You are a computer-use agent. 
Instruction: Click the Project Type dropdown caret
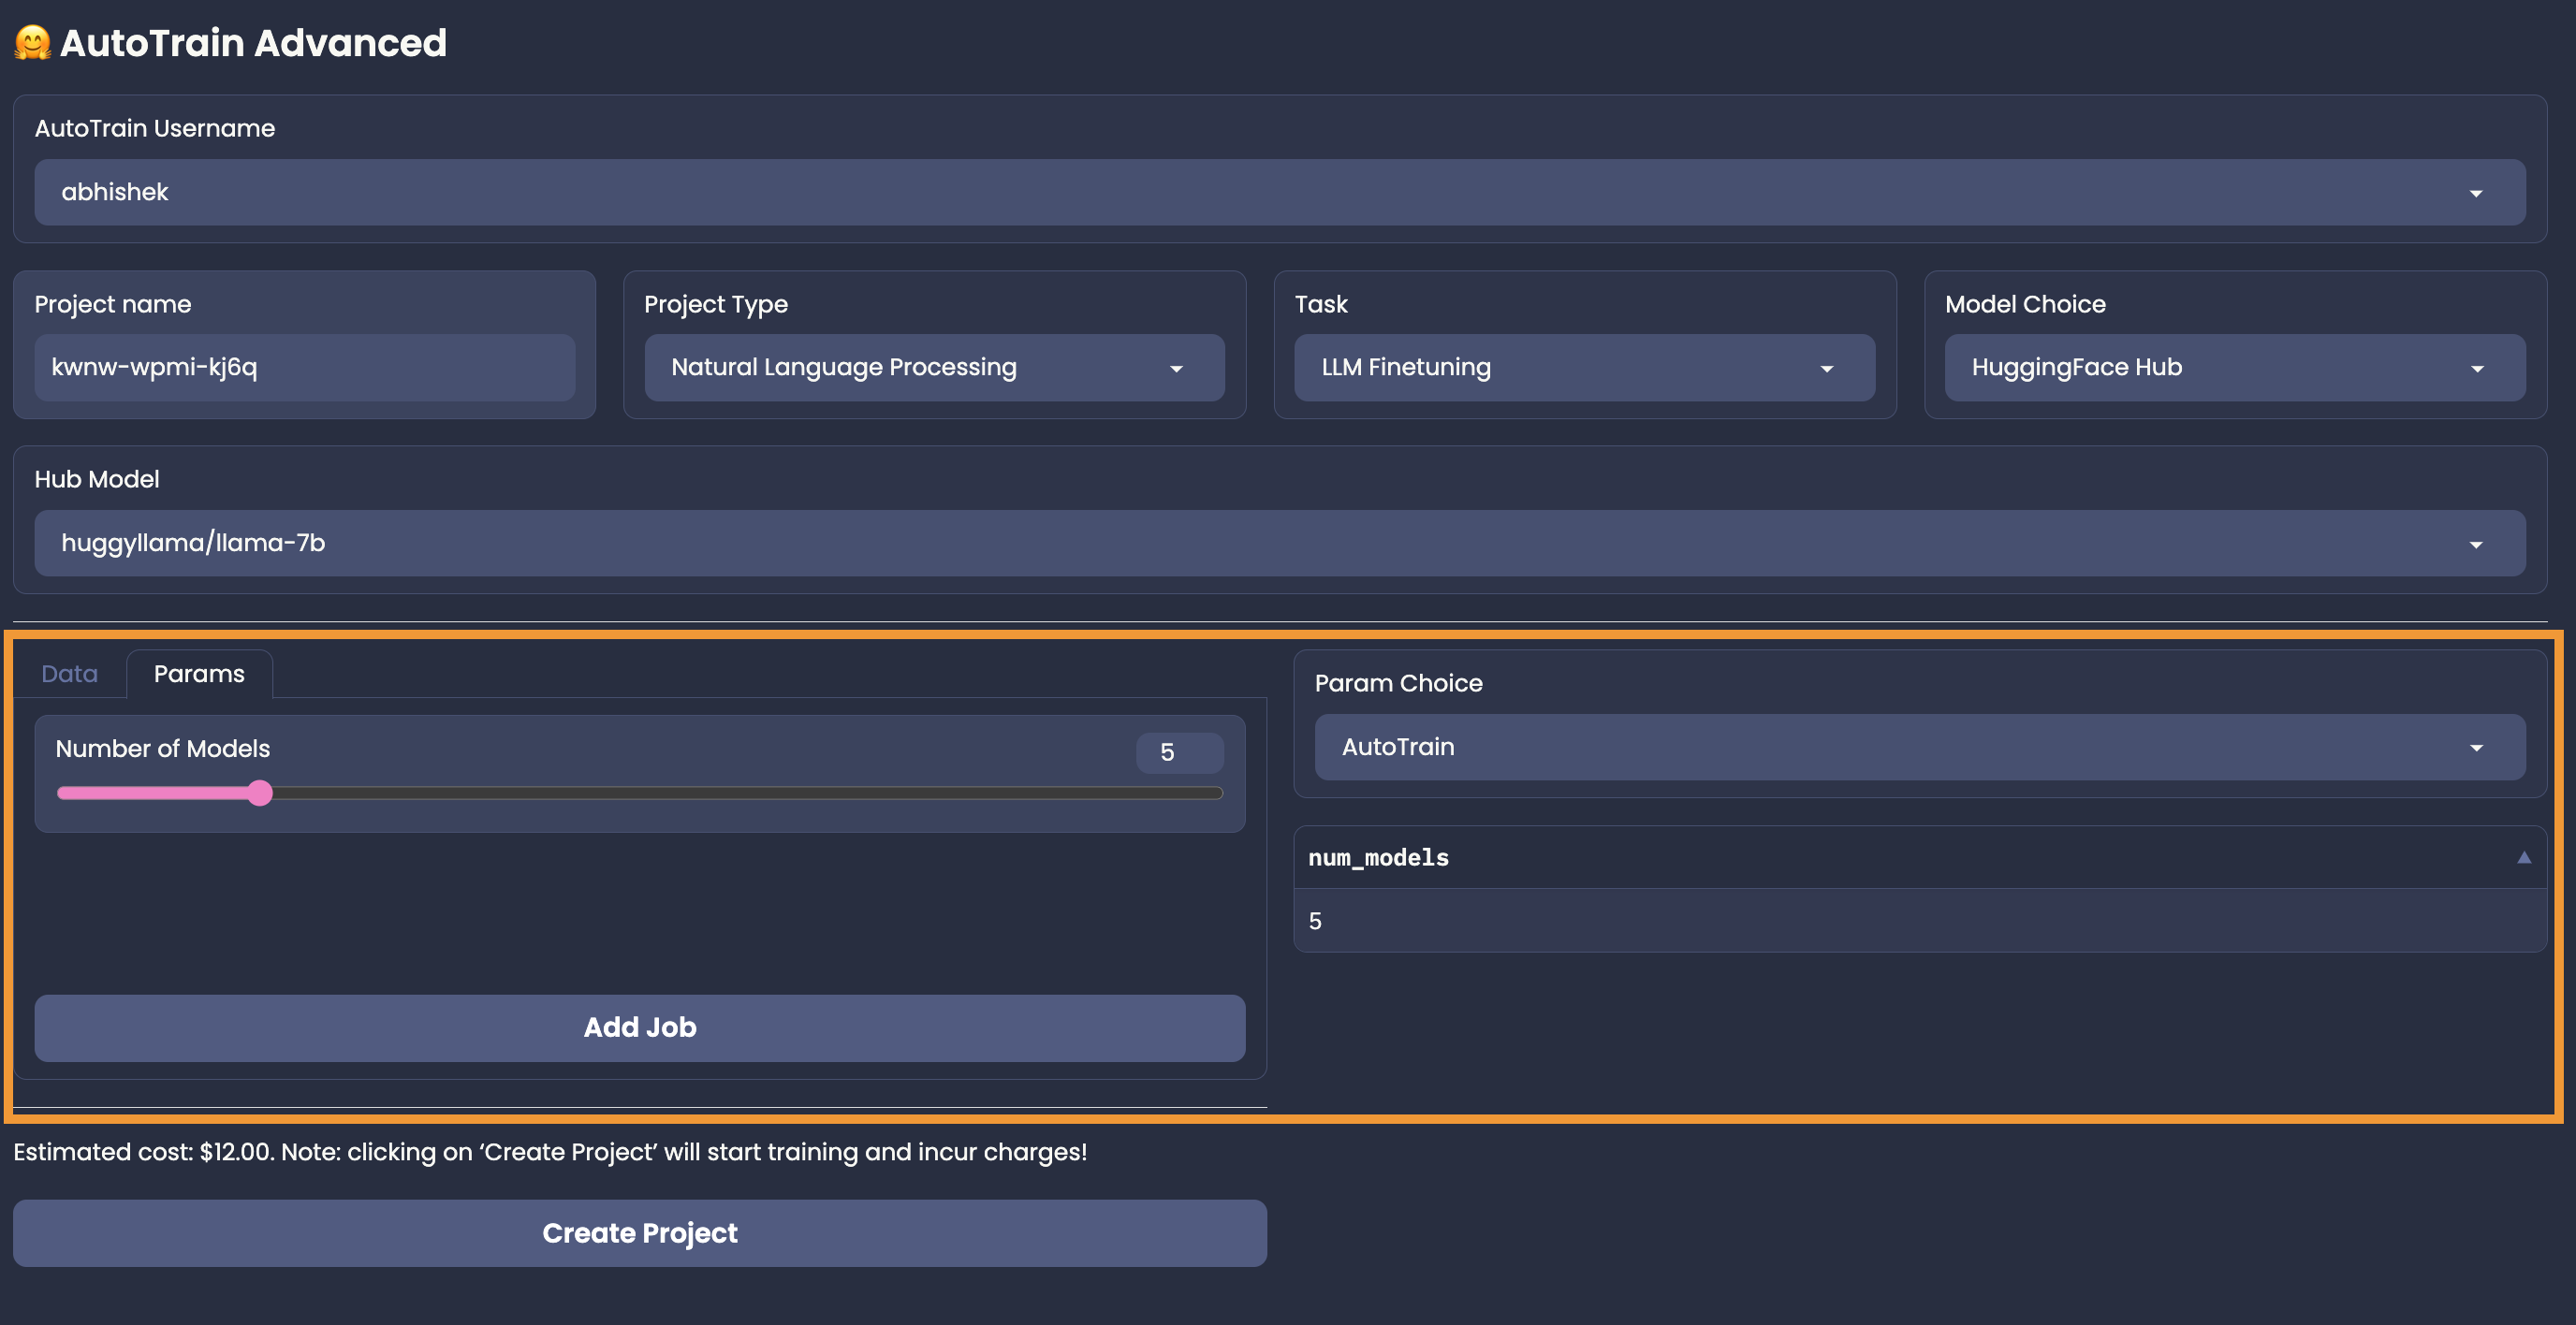pyautogui.click(x=1176, y=369)
